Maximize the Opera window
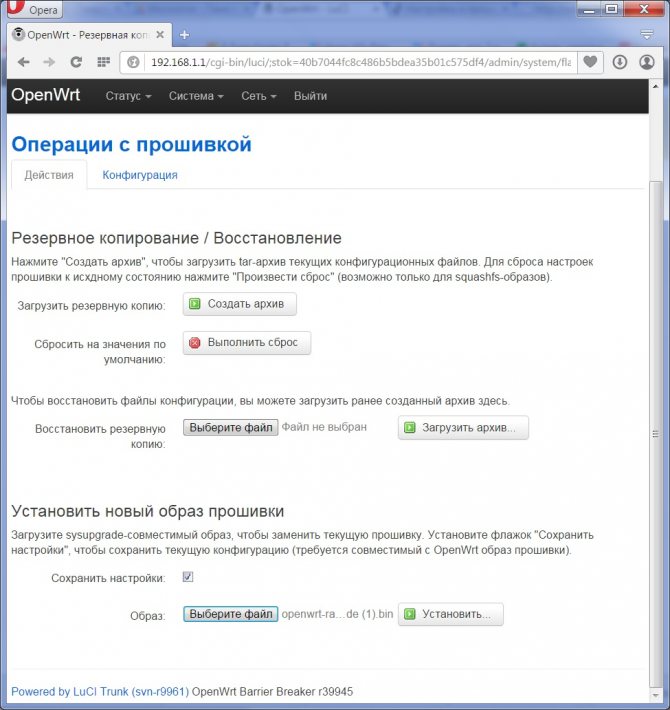The height and width of the screenshot is (710, 670). click(612, 9)
